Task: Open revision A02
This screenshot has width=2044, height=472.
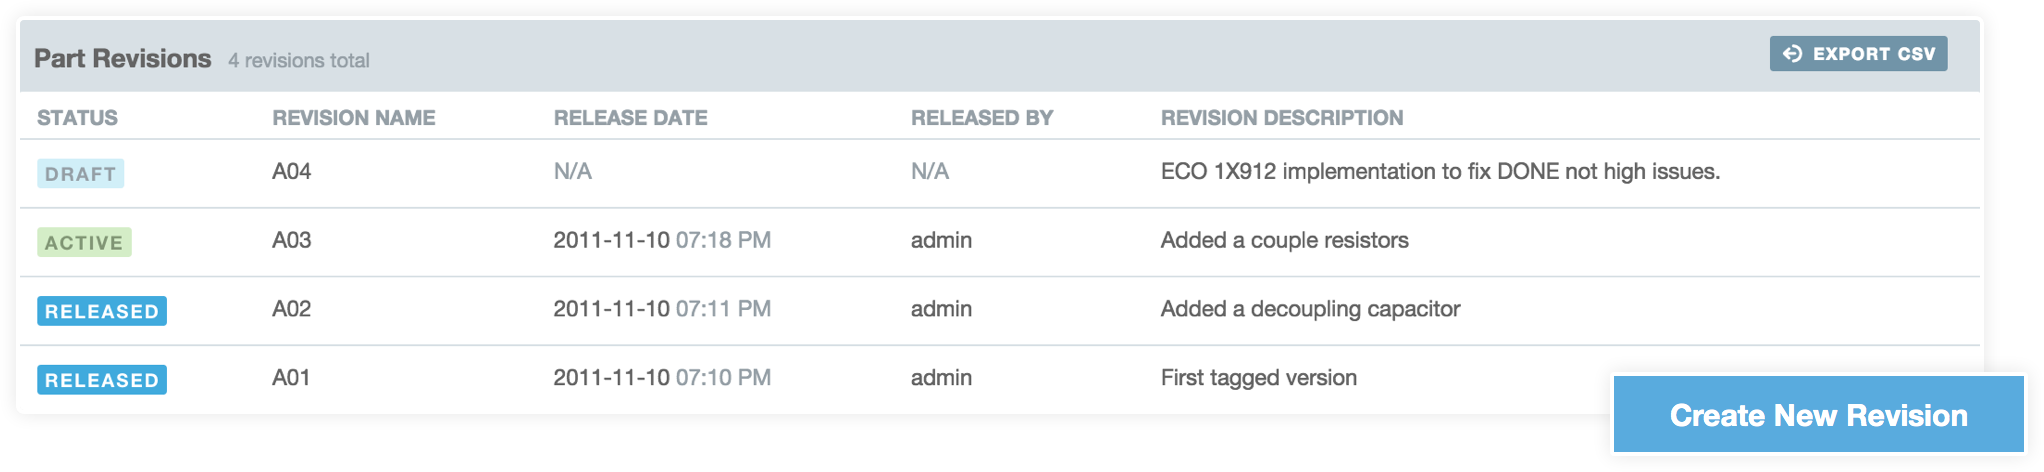Action: point(291,309)
